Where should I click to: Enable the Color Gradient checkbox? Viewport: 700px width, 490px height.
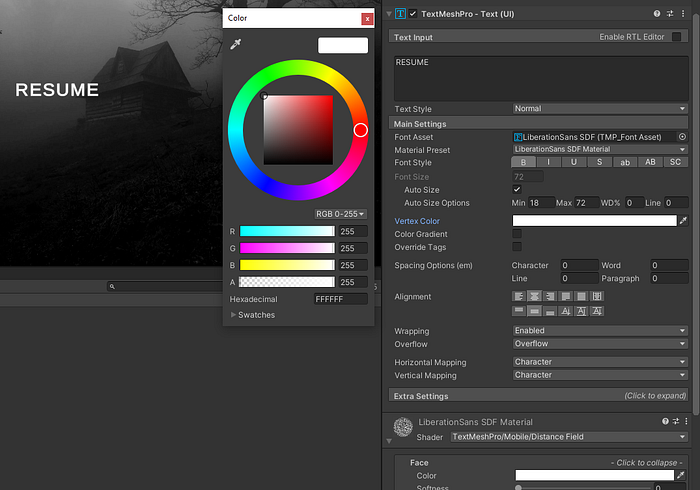coord(517,233)
